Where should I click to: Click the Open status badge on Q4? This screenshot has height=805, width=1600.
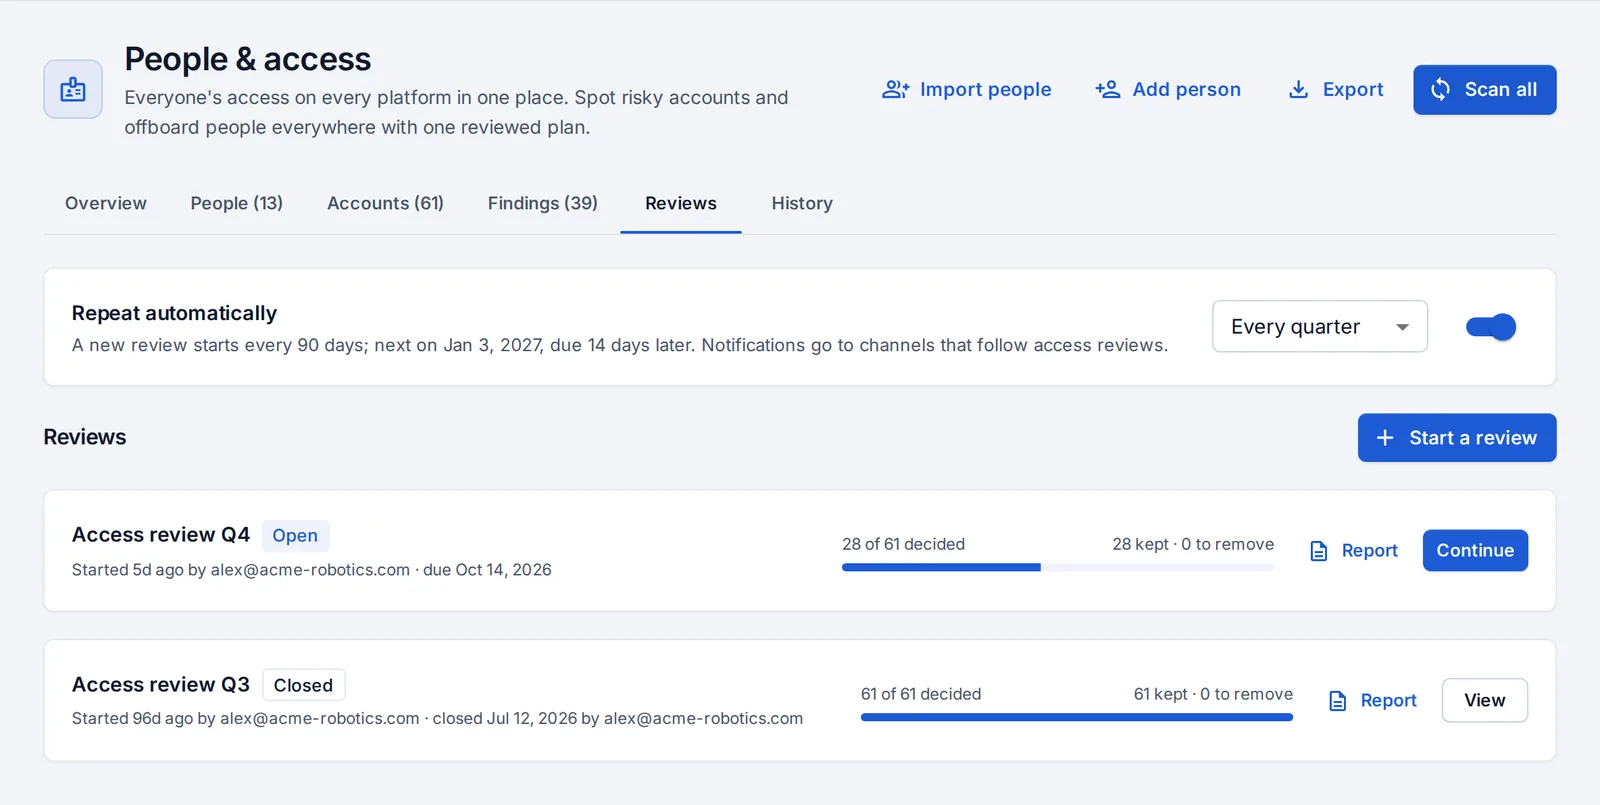(x=295, y=536)
